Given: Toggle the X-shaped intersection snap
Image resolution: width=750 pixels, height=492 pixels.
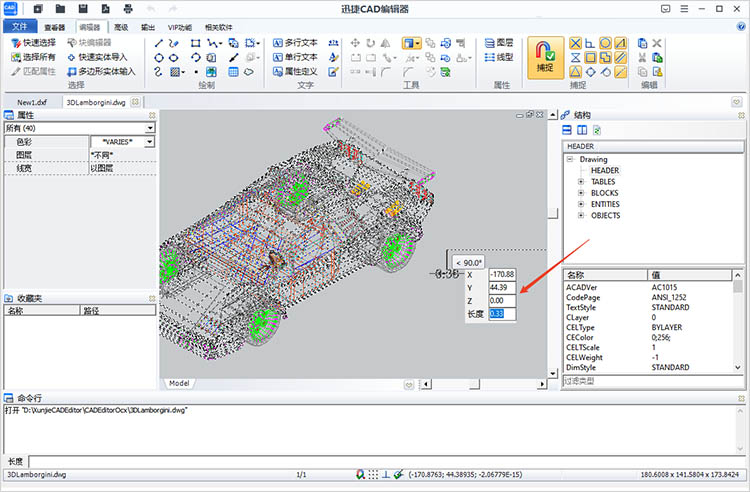Looking at the screenshot, I should (x=575, y=44).
